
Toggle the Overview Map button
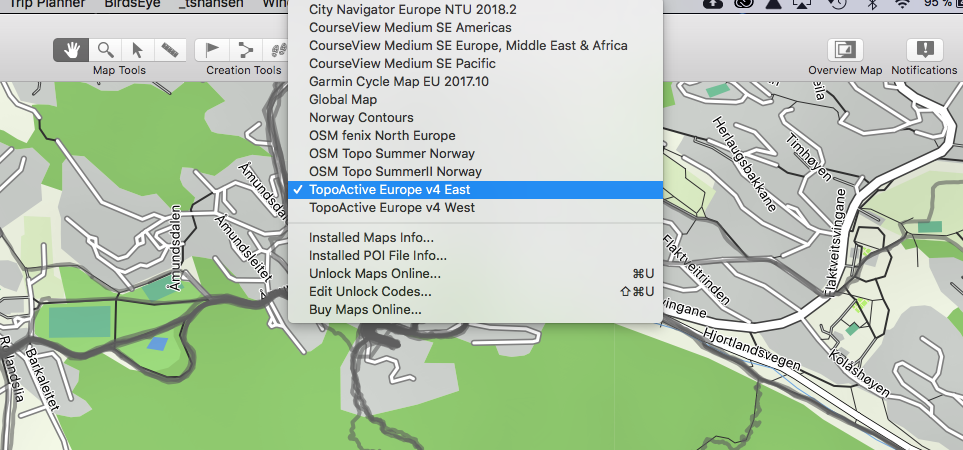[x=845, y=50]
